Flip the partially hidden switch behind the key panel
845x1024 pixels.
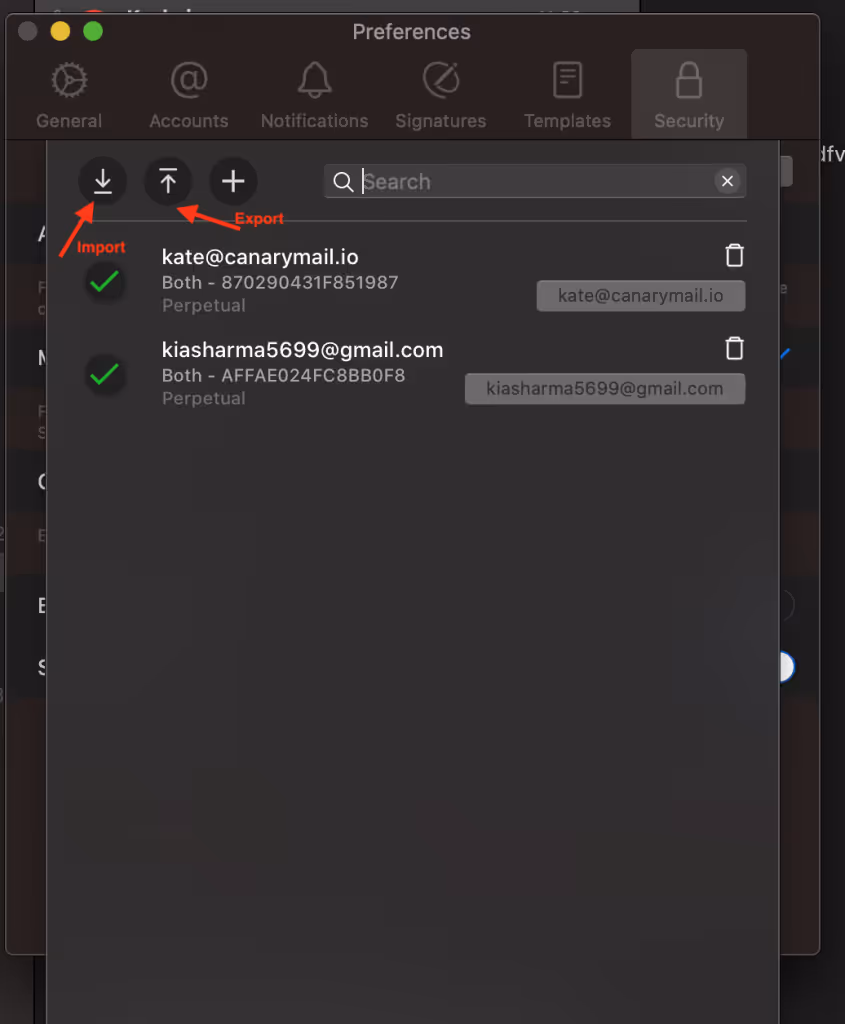787,667
